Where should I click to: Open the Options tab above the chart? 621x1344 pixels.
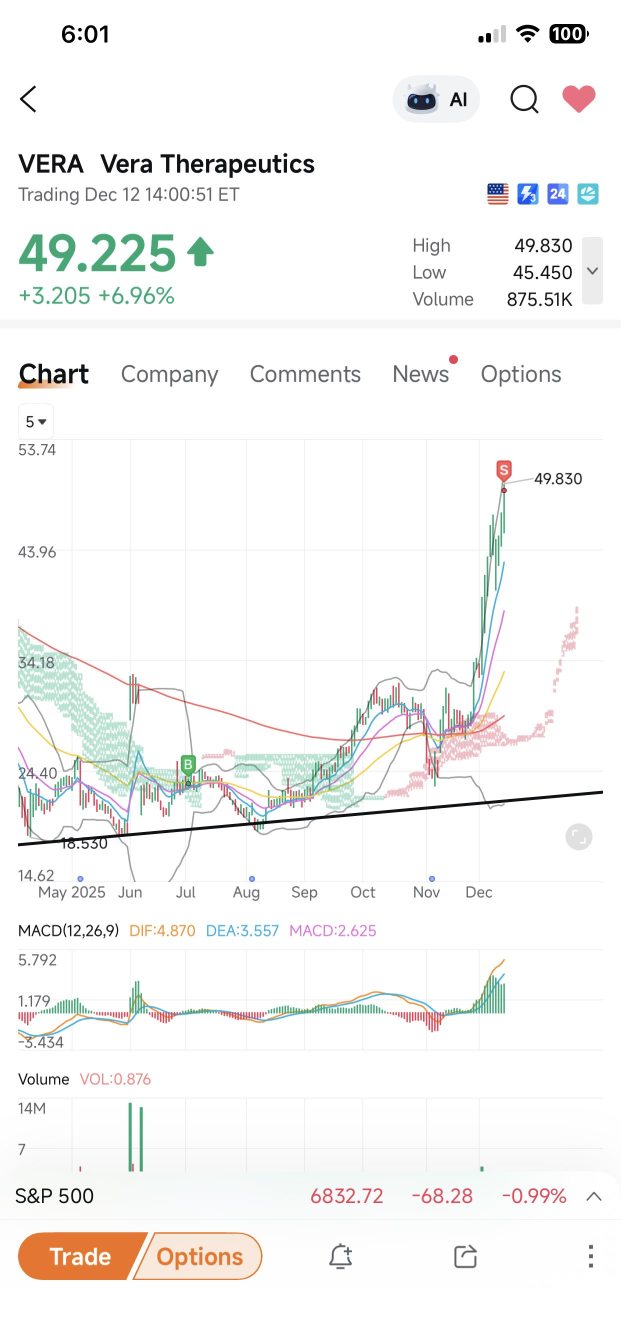[521, 374]
